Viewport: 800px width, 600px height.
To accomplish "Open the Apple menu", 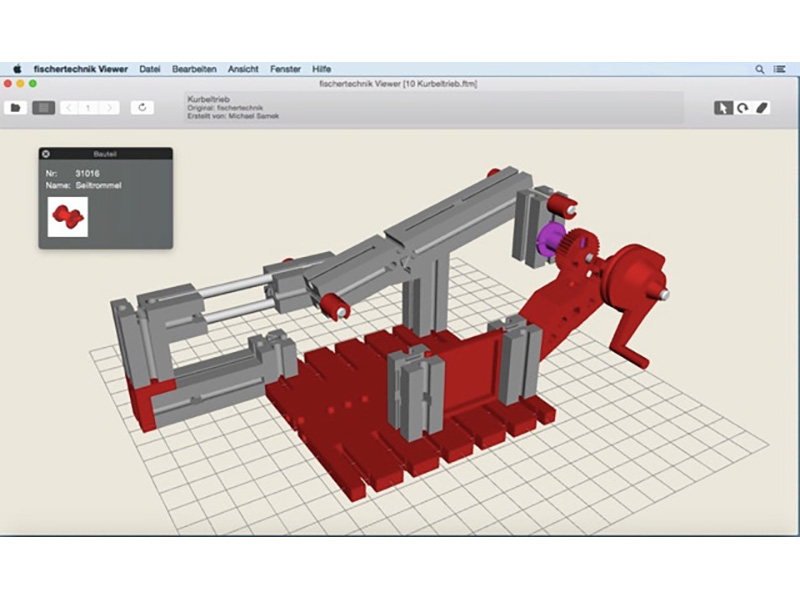I will coord(17,69).
